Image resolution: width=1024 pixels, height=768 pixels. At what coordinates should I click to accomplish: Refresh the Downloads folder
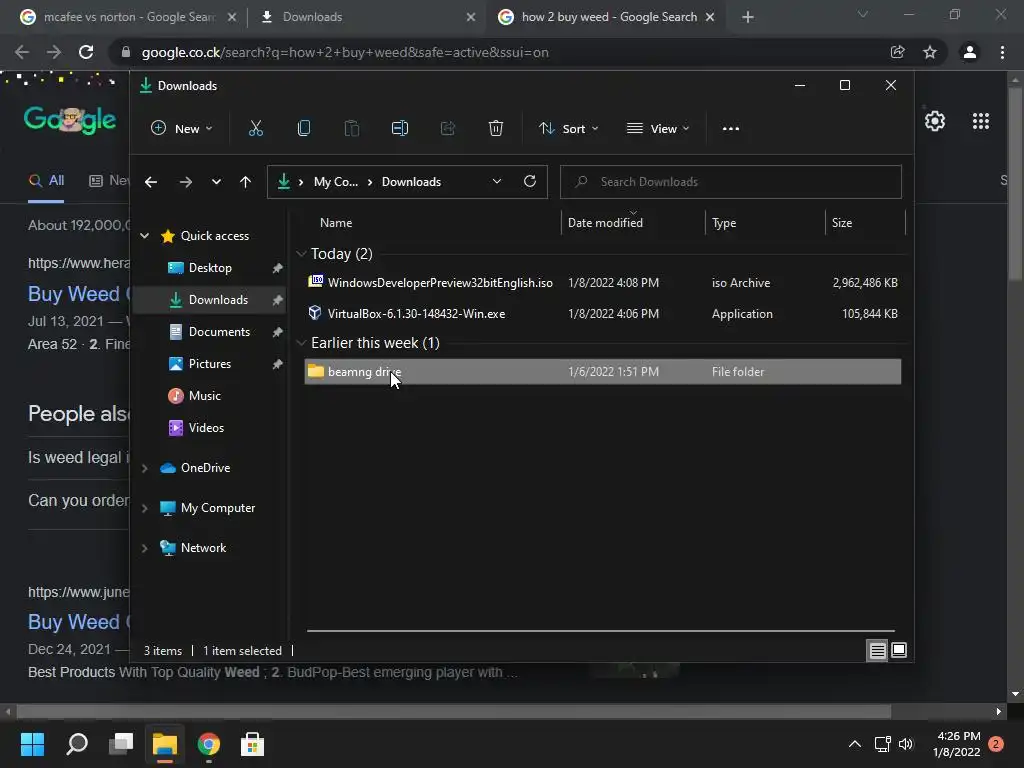pos(530,182)
